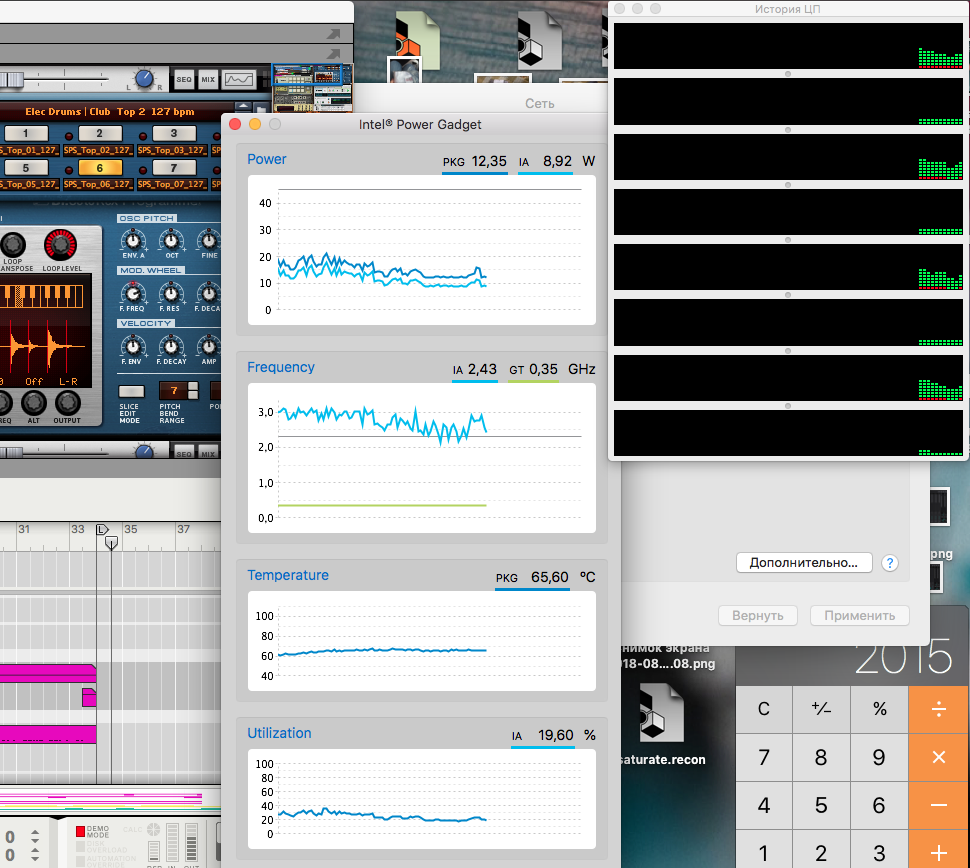970x868 pixels.
Task: Click the slice waveform display
Action: (x=43, y=346)
